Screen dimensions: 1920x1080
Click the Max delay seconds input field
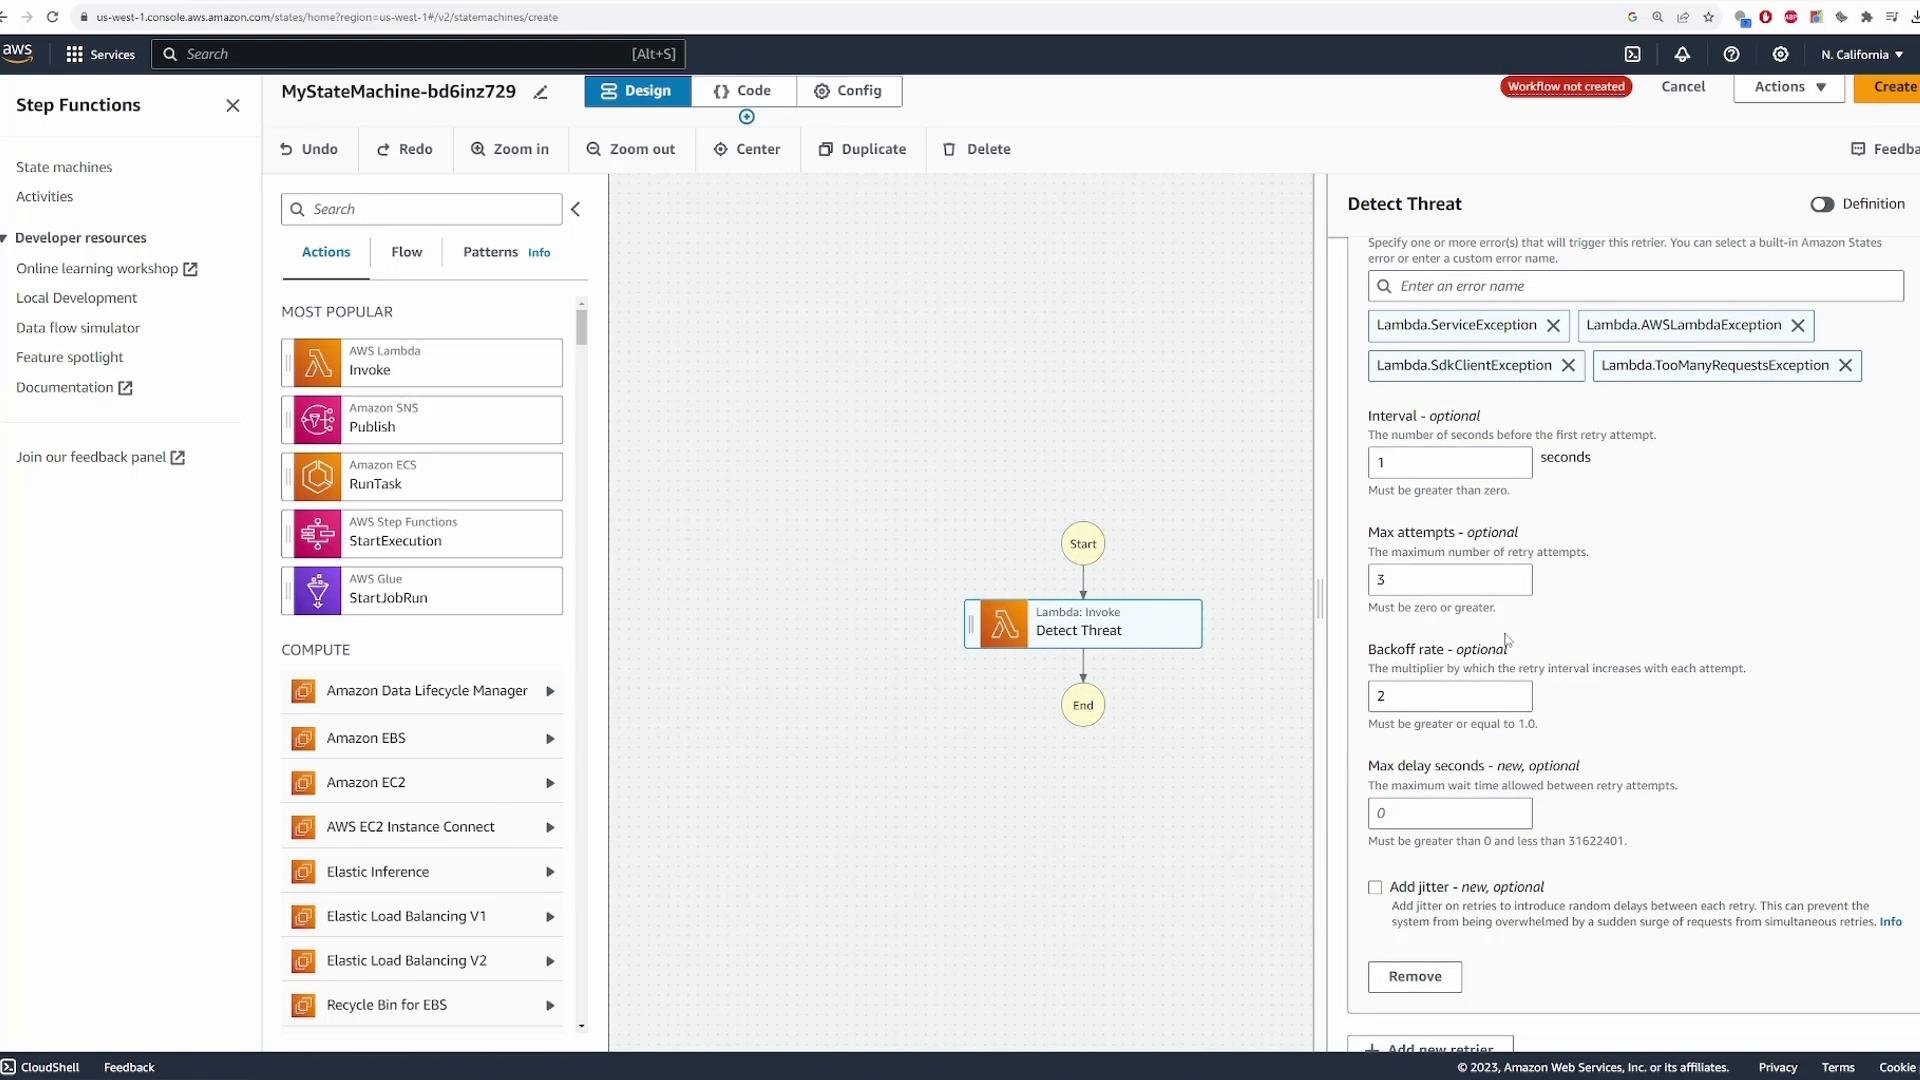point(1449,813)
